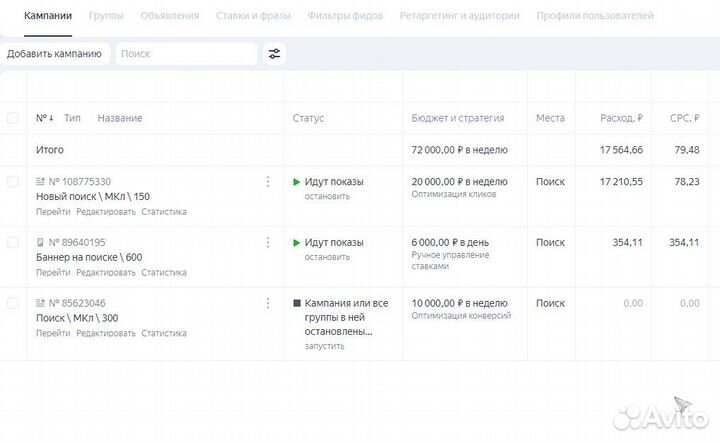Open the Ретаргетинг и аудитории tab
Viewport: 720px width, 443px height.
click(x=459, y=16)
